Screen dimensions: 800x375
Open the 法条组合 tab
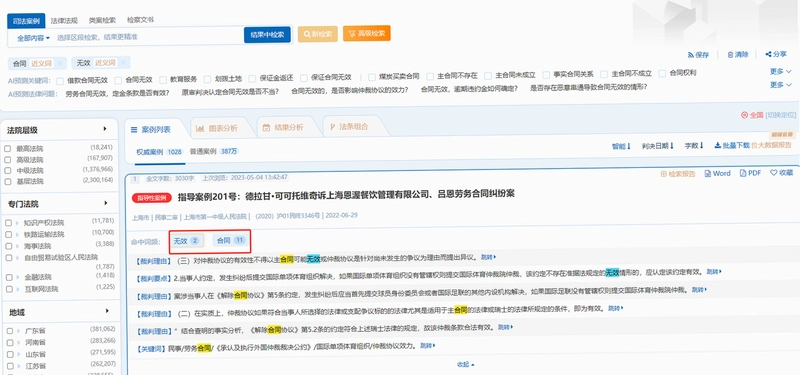click(x=349, y=127)
